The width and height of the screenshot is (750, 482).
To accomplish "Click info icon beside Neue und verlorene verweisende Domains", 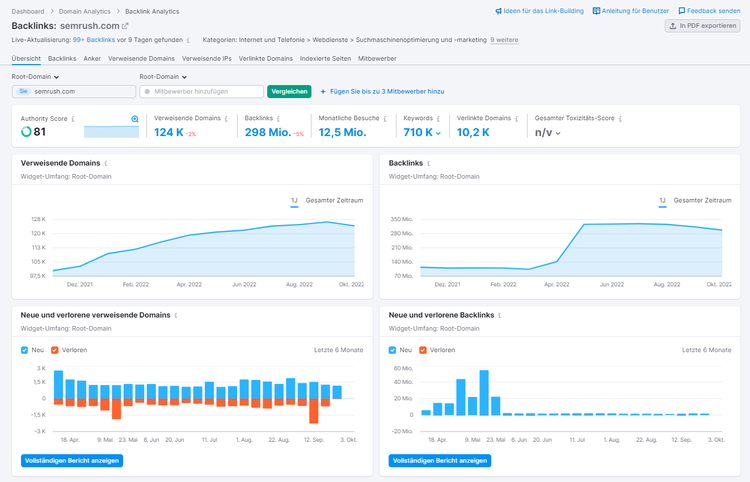I will point(176,316).
